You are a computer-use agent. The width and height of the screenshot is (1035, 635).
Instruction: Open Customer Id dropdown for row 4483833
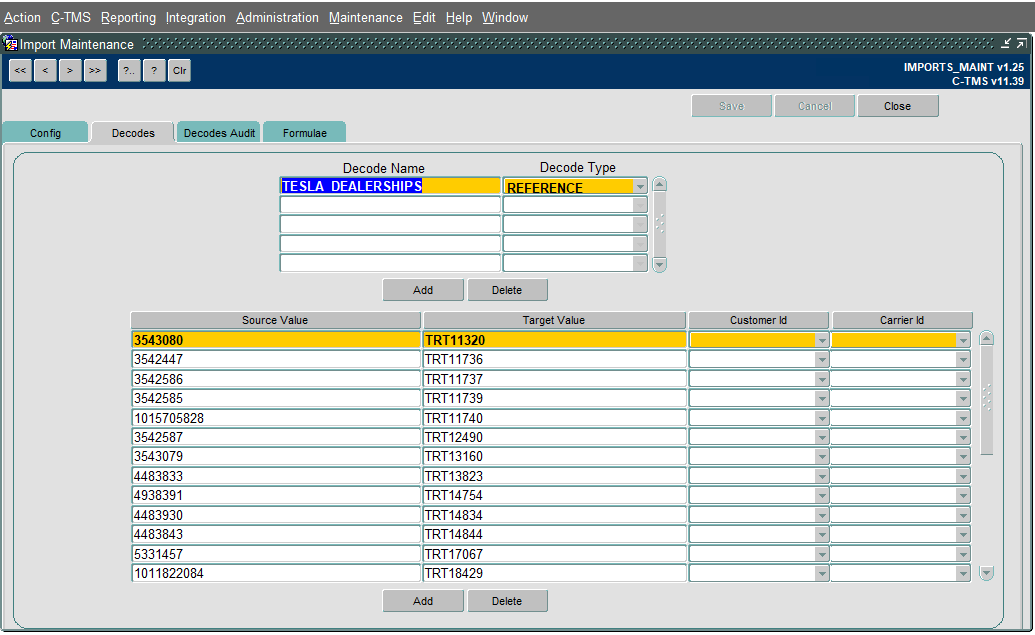[822, 477]
